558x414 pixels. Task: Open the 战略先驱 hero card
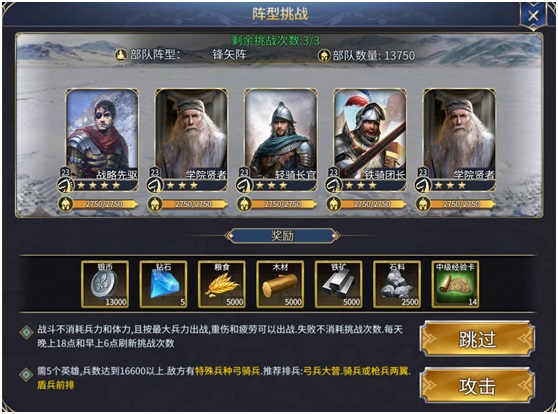point(102,140)
